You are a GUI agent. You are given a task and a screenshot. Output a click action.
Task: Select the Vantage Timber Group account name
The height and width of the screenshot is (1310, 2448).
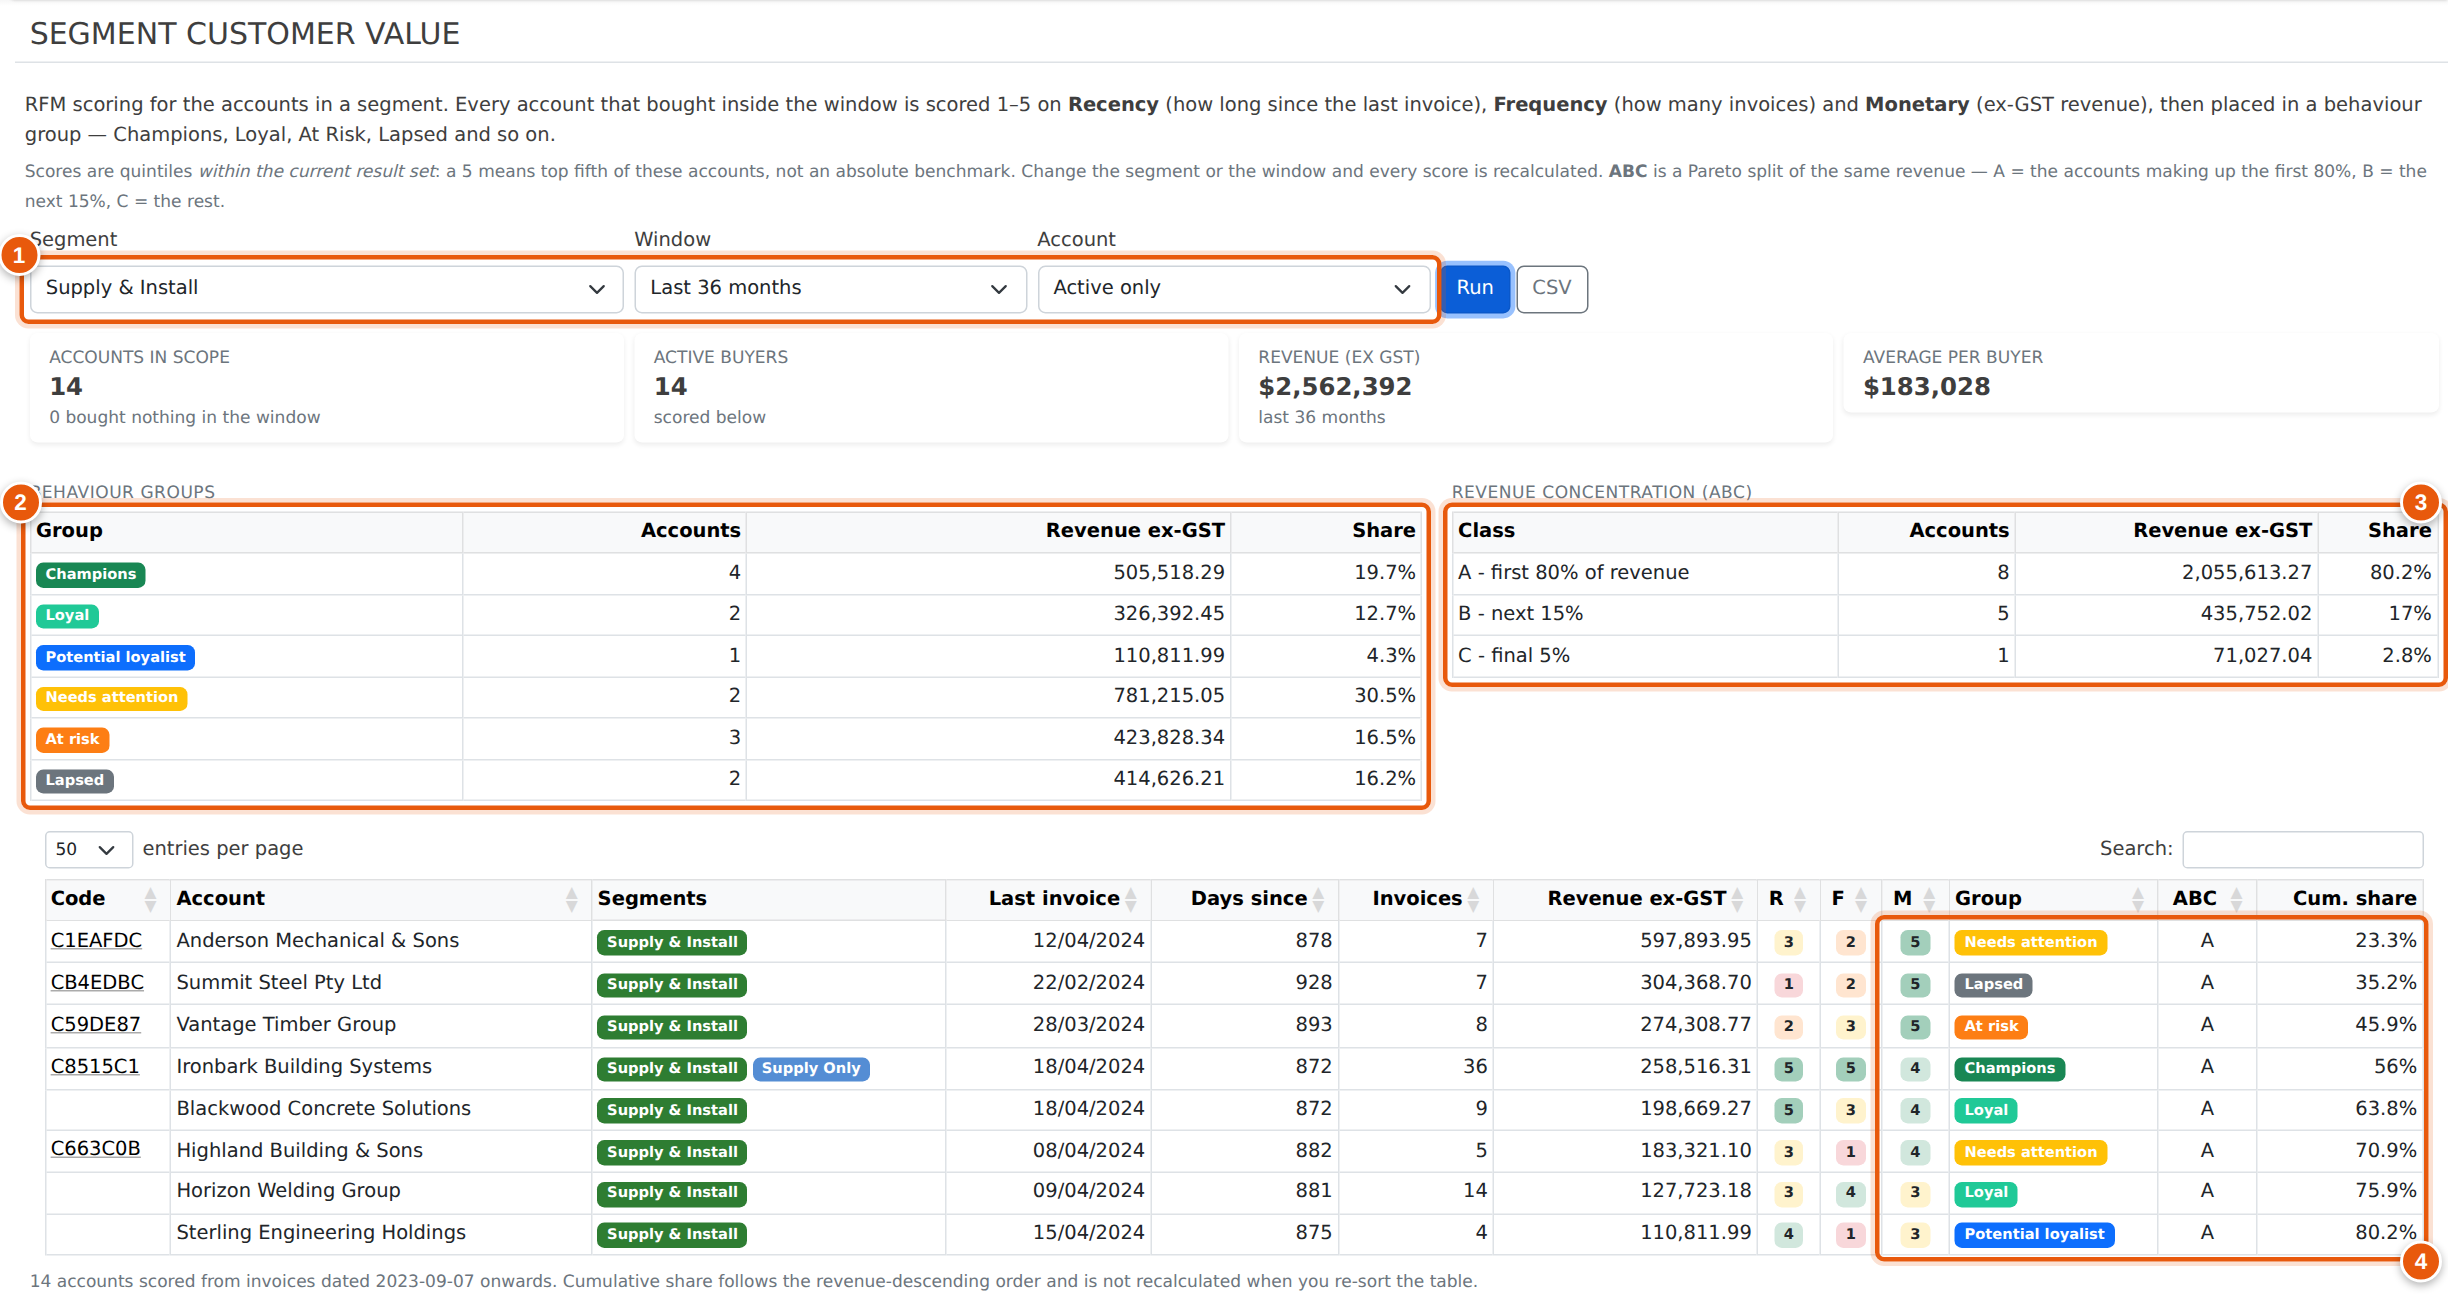point(286,1024)
